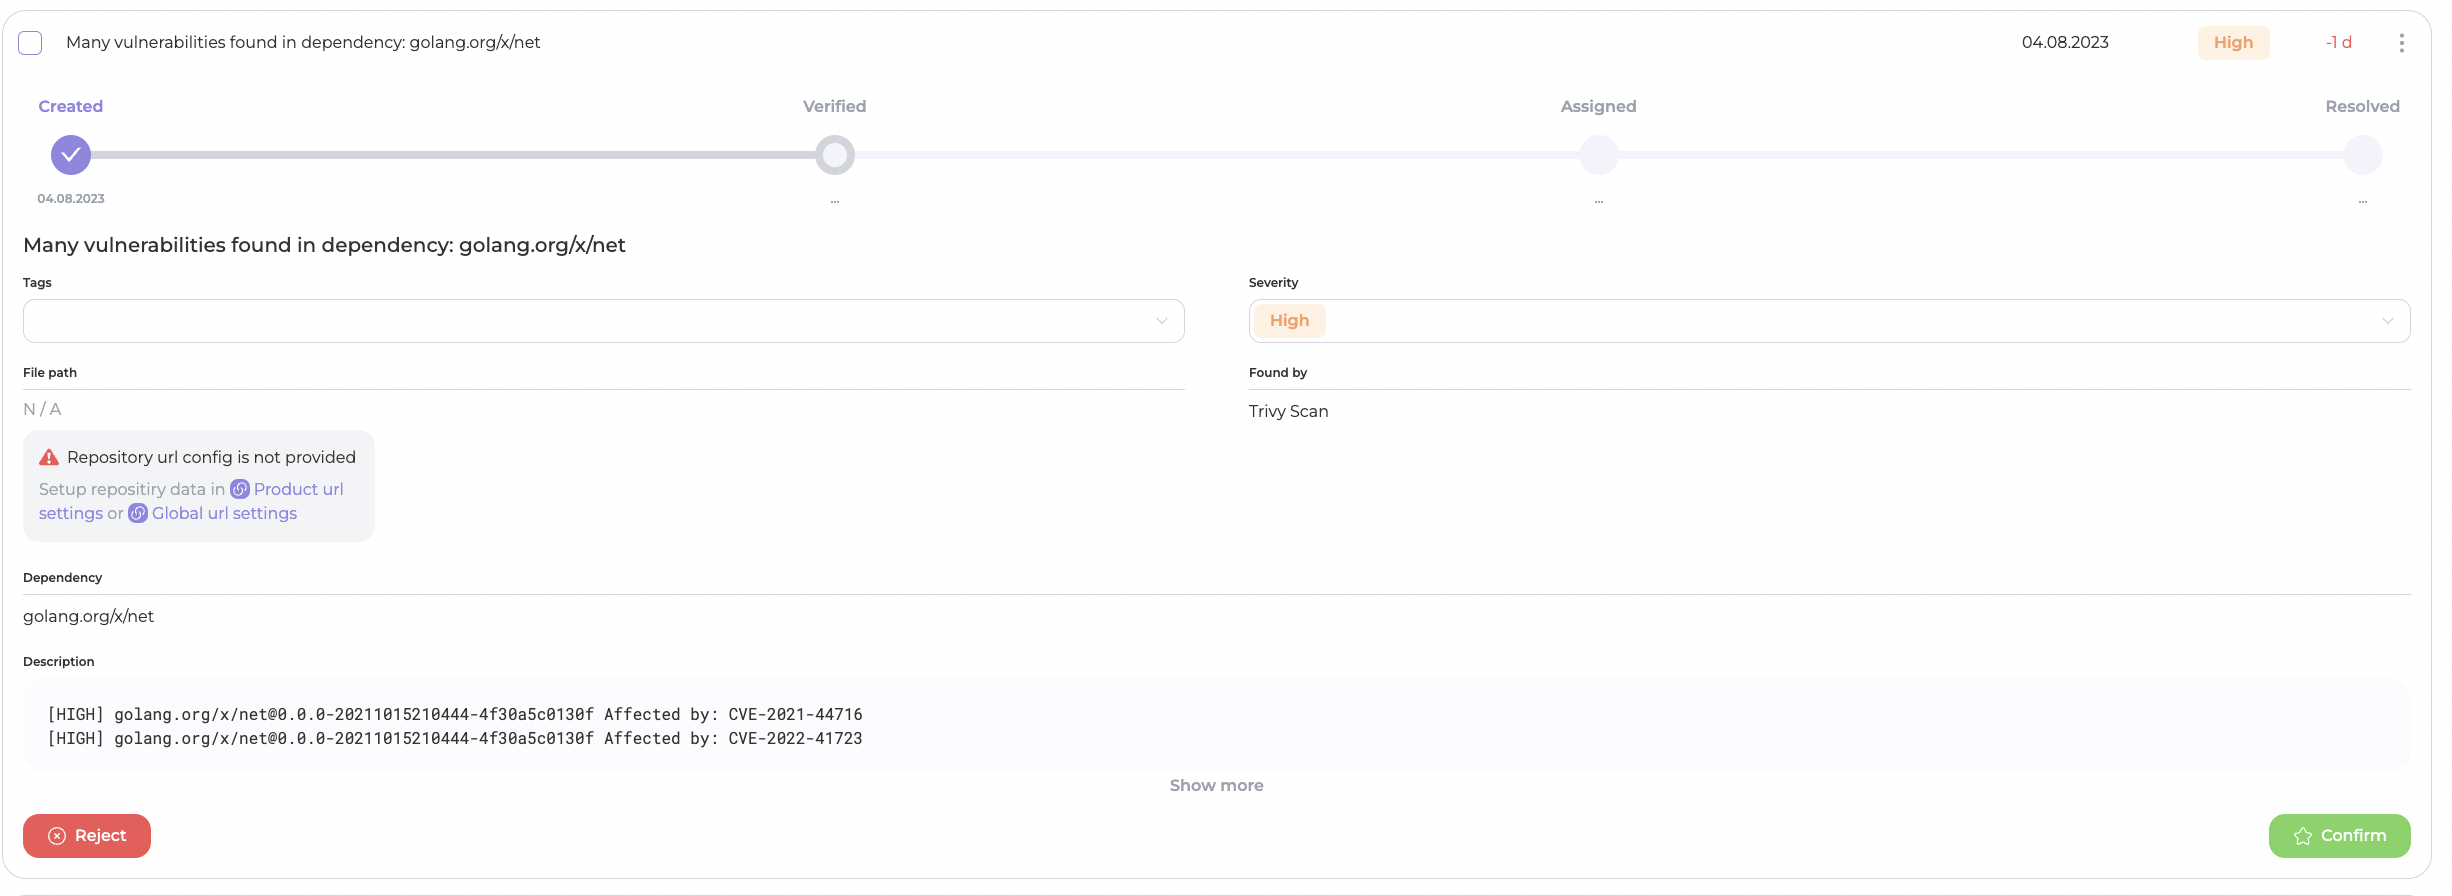Open the Severity dropdown chevron
Image resolution: width=2452 pixels, height=896 pixels.
click(x=2387, y=321)
